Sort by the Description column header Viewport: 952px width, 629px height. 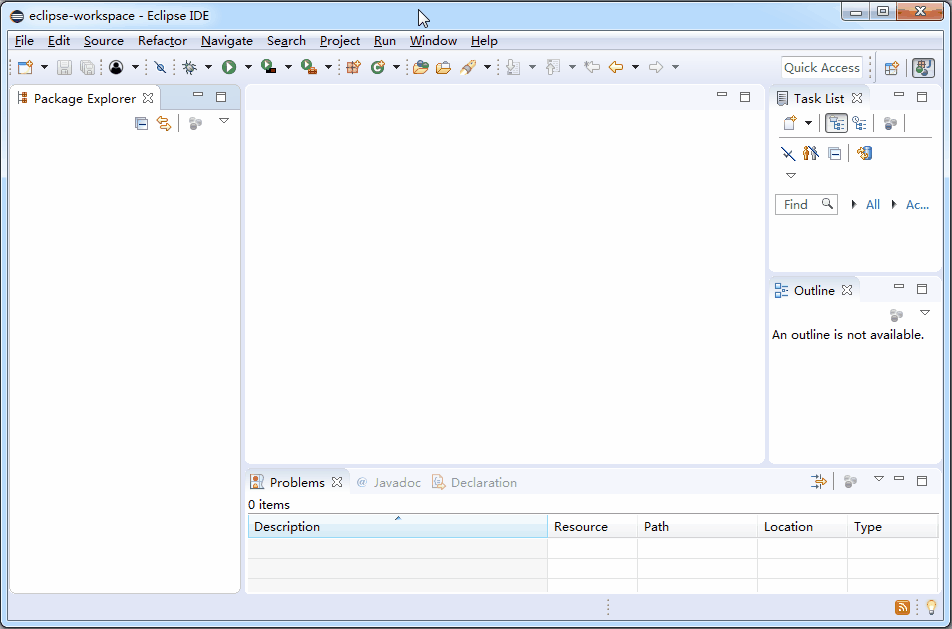tap(398, 526)
